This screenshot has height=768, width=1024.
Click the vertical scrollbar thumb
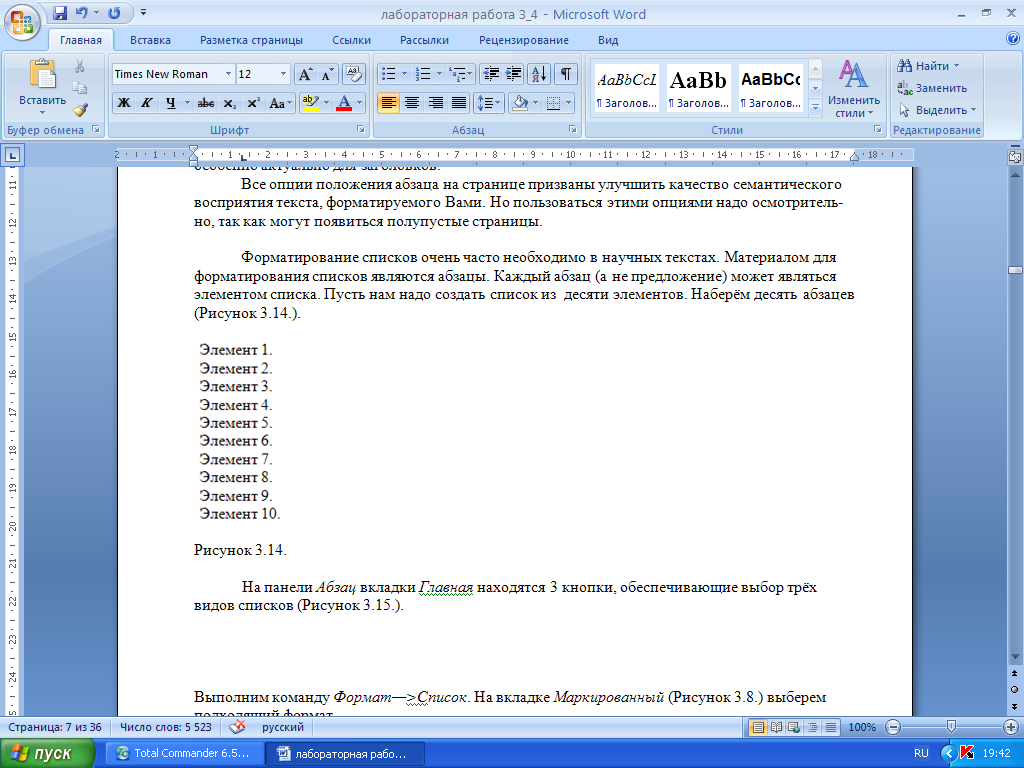1015,270
